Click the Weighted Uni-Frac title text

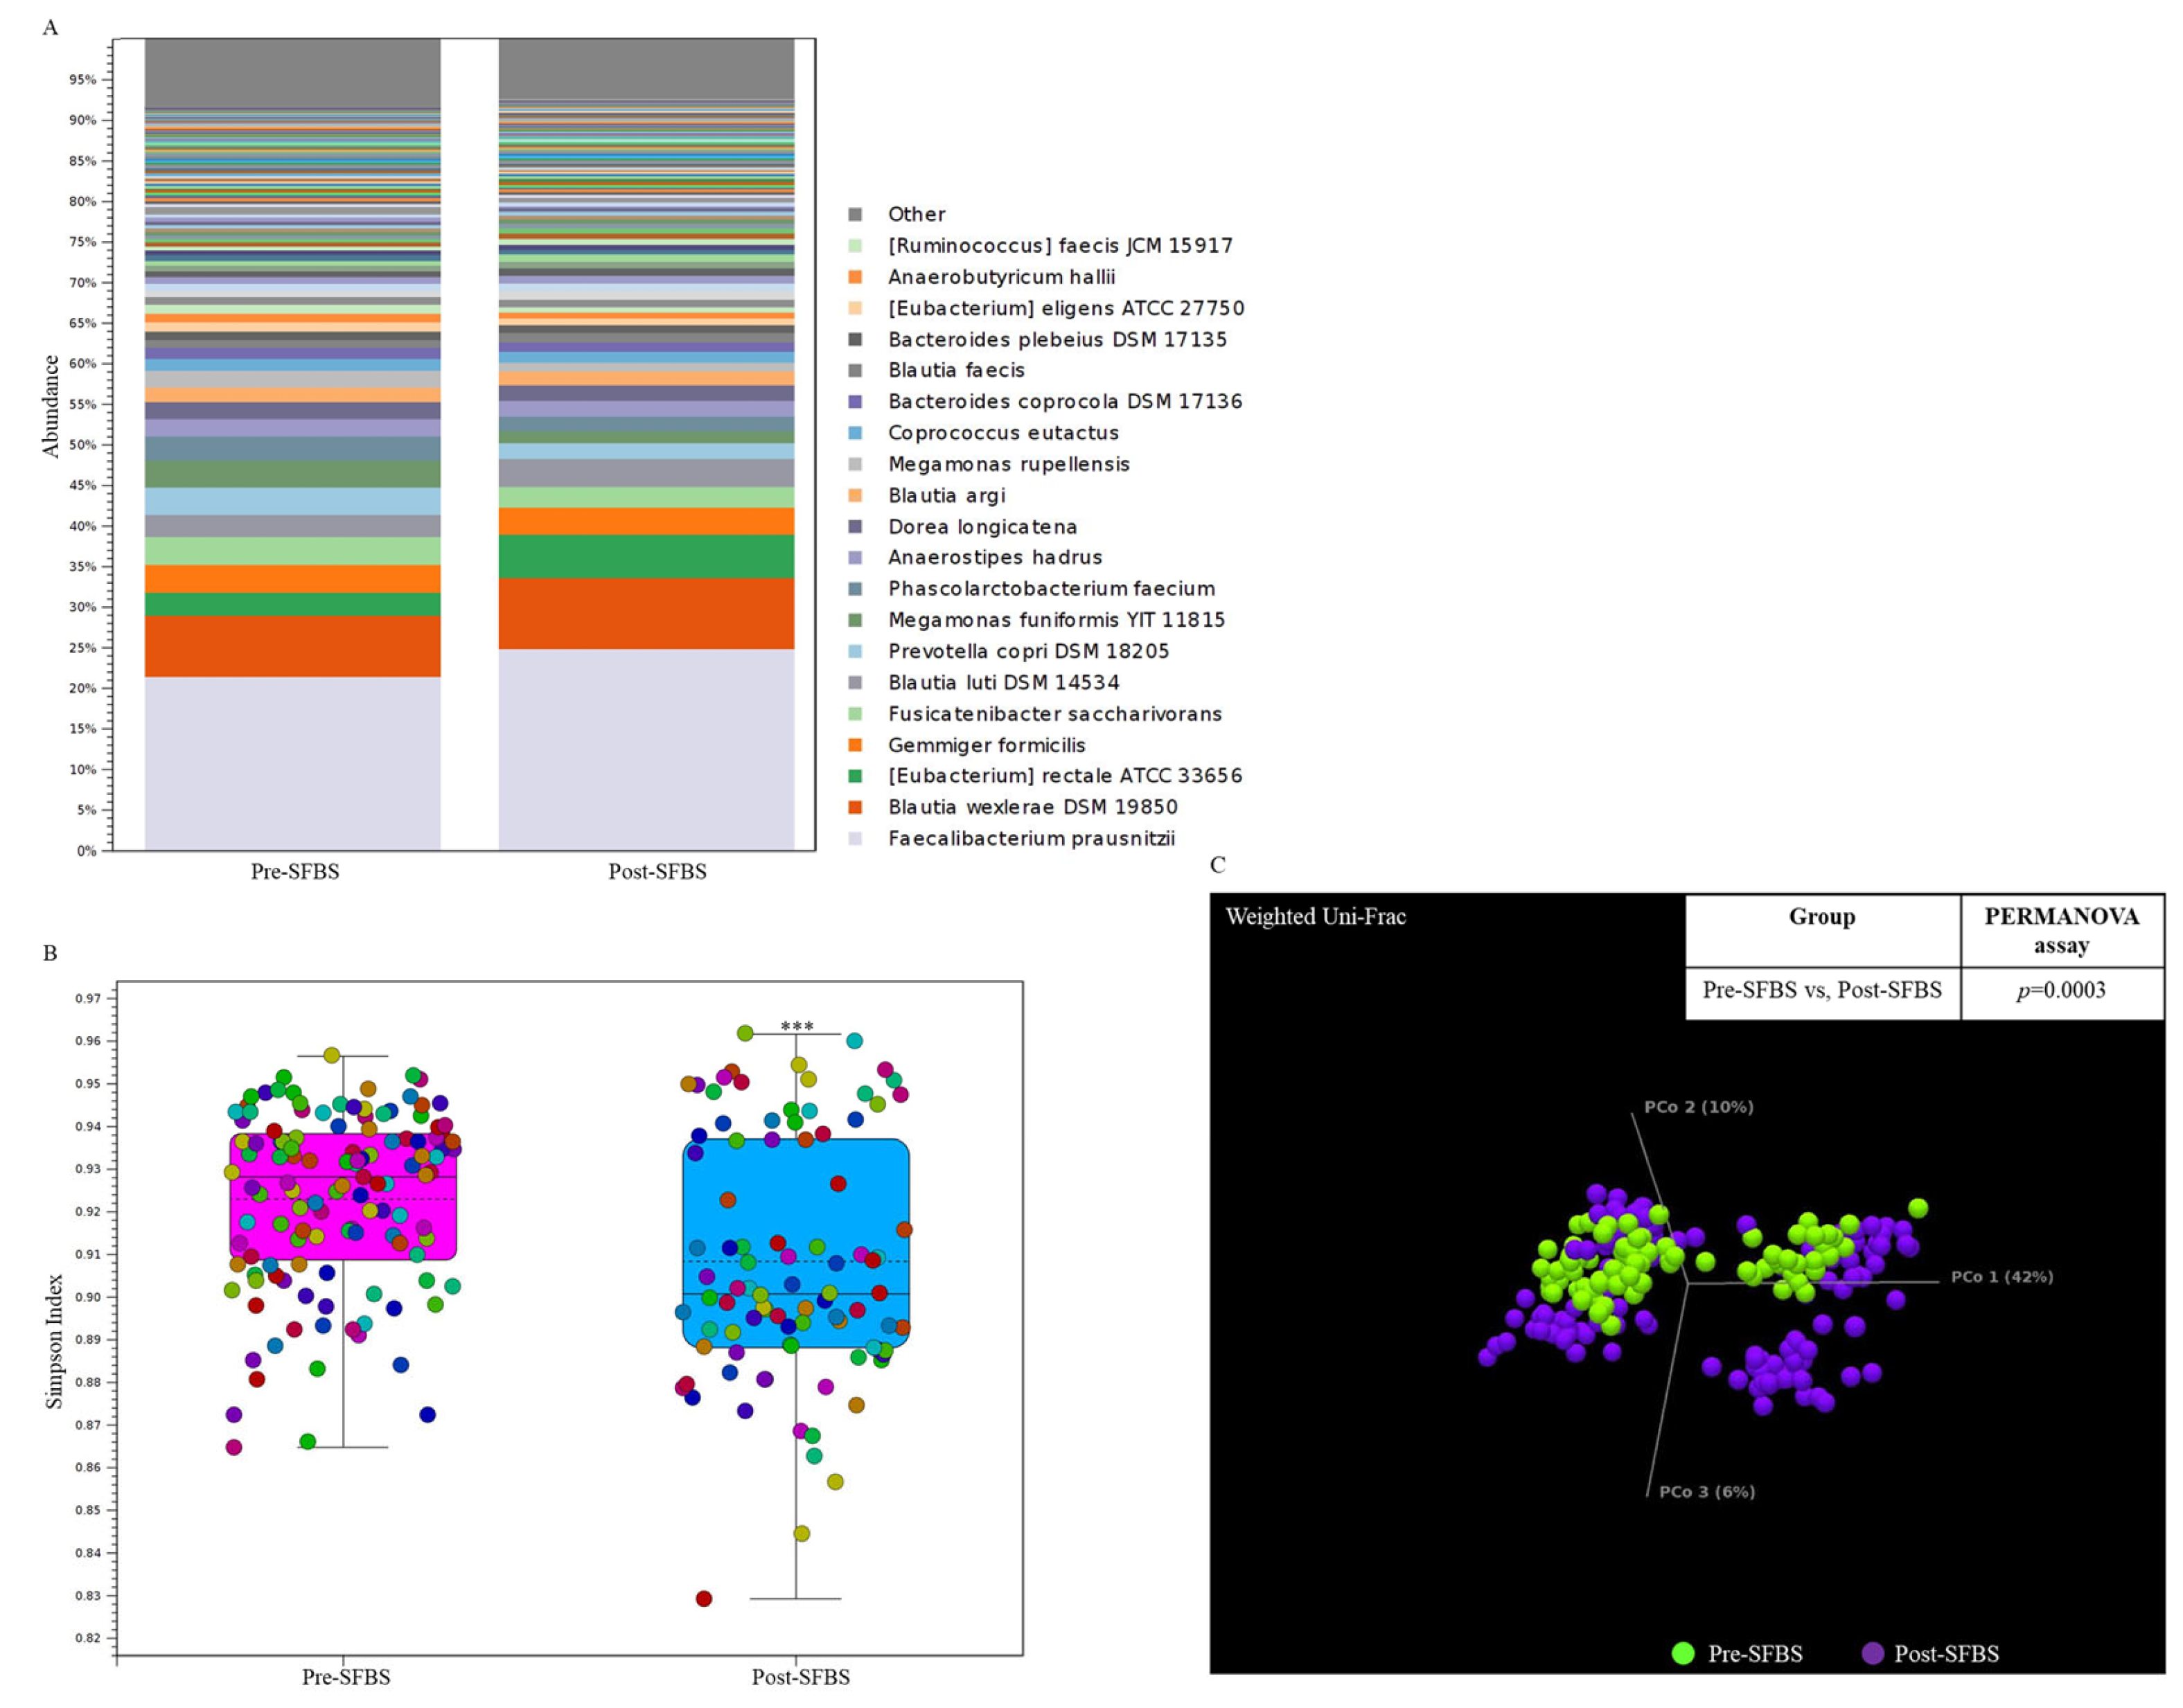click(x=1315, y=916)
